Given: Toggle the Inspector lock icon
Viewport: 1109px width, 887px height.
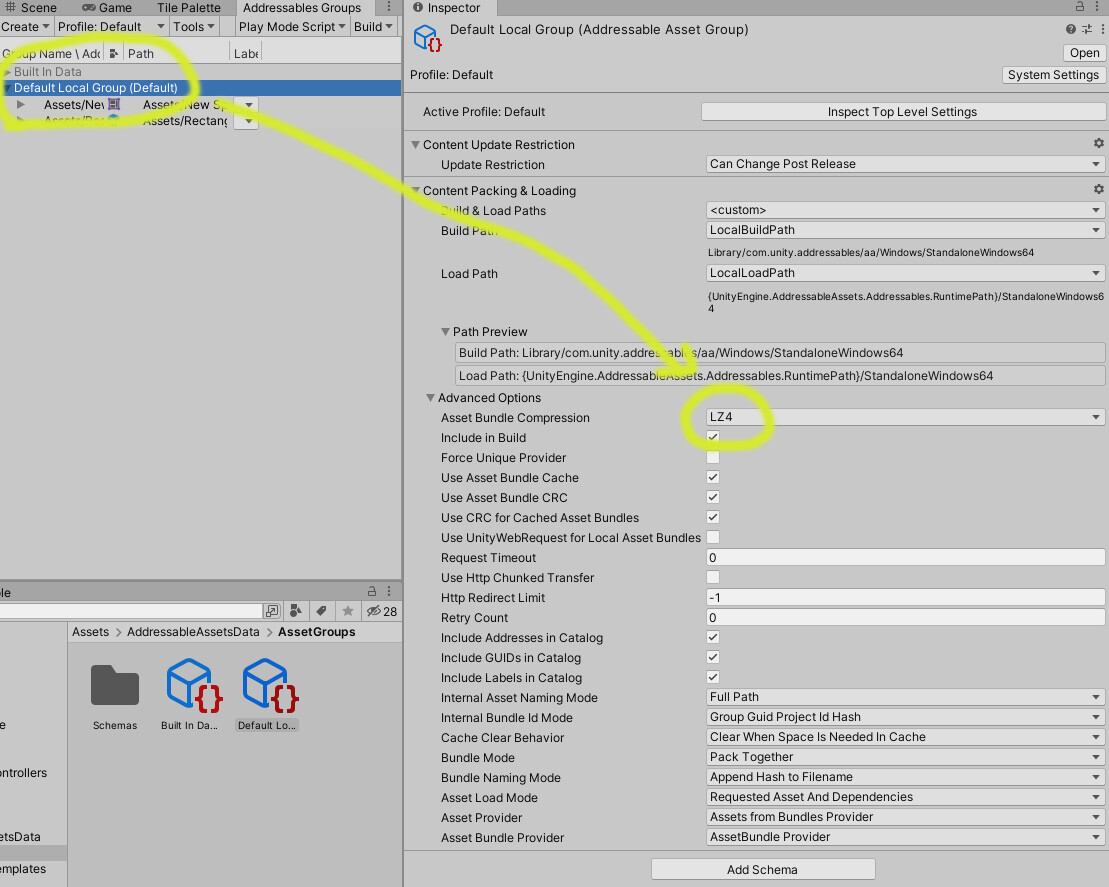Looking at the screenshot, I should (1080, 6).
